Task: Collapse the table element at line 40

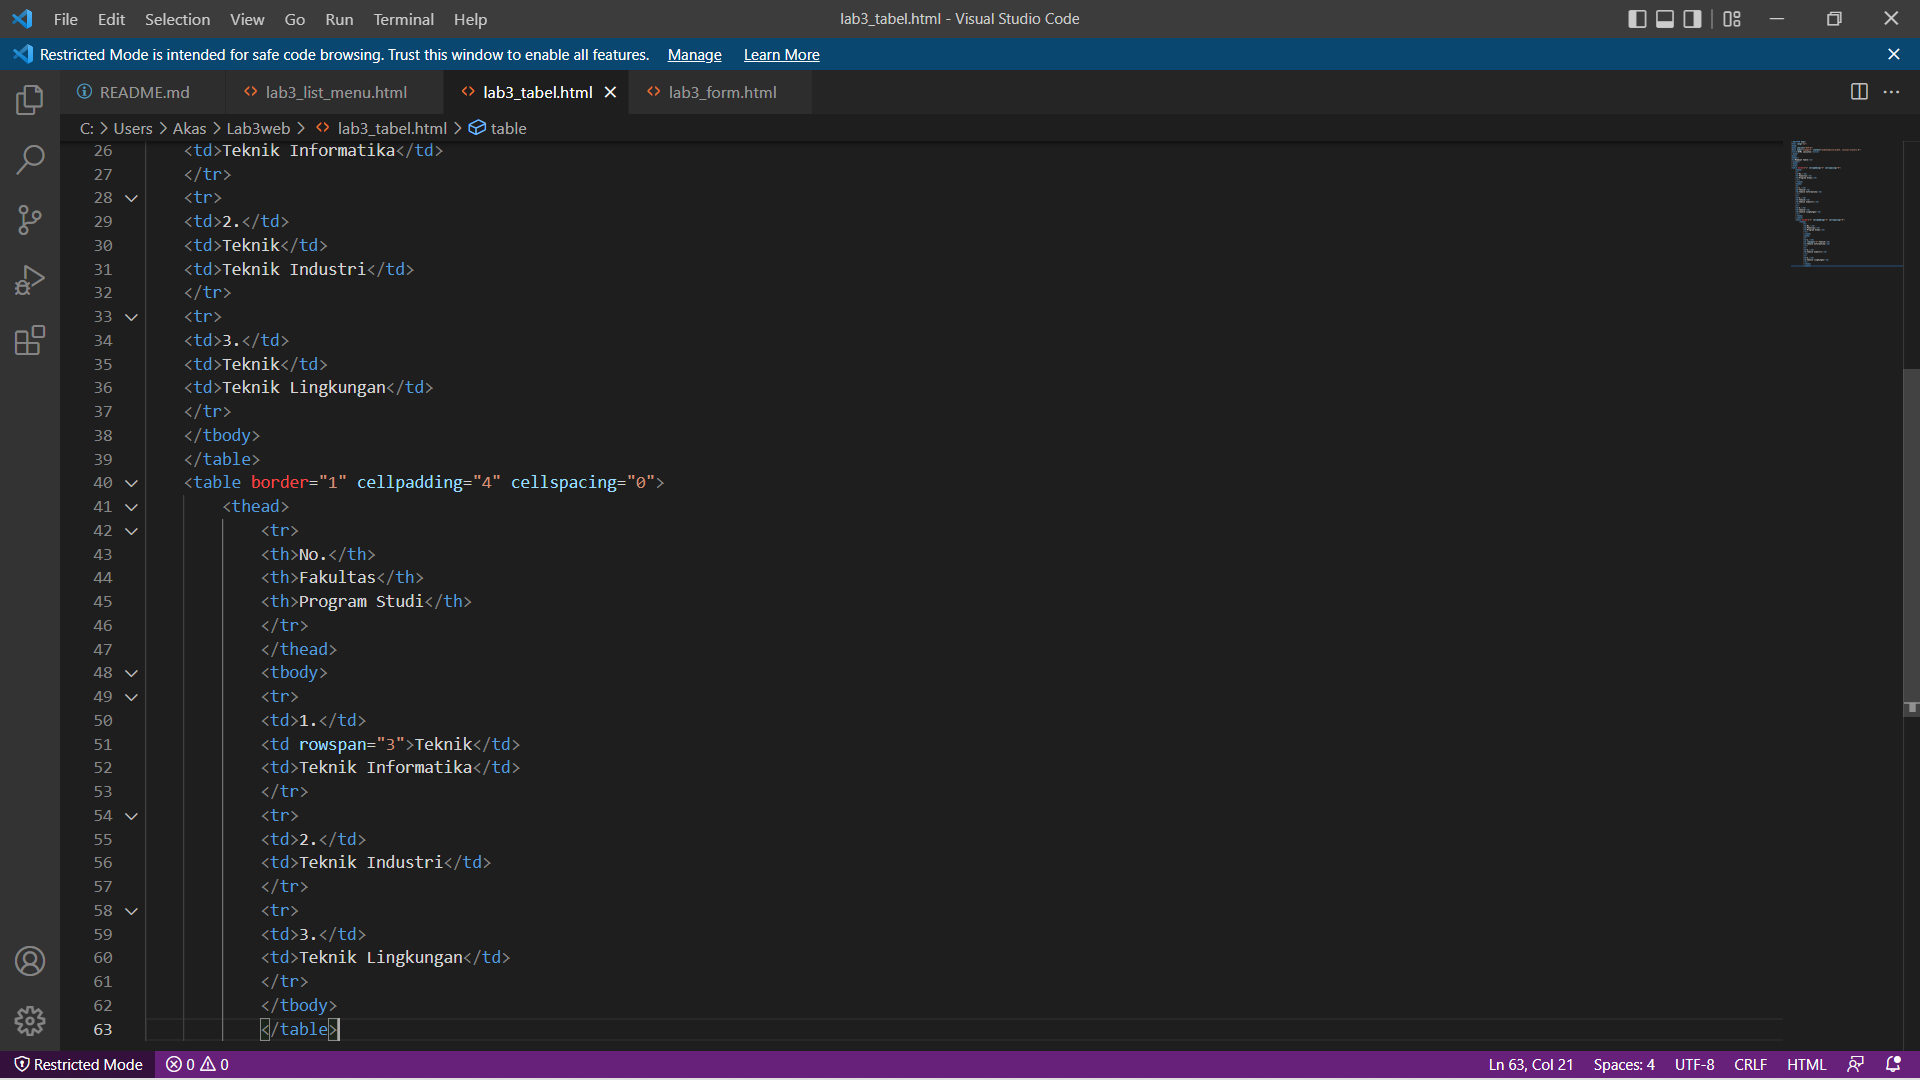Action: [131, 483]
